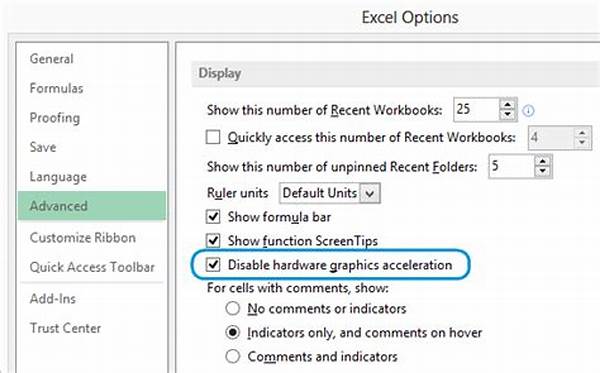Enable Quickly access Recent Workbooks checkbox
600x373 pixels.
[213, 137]
